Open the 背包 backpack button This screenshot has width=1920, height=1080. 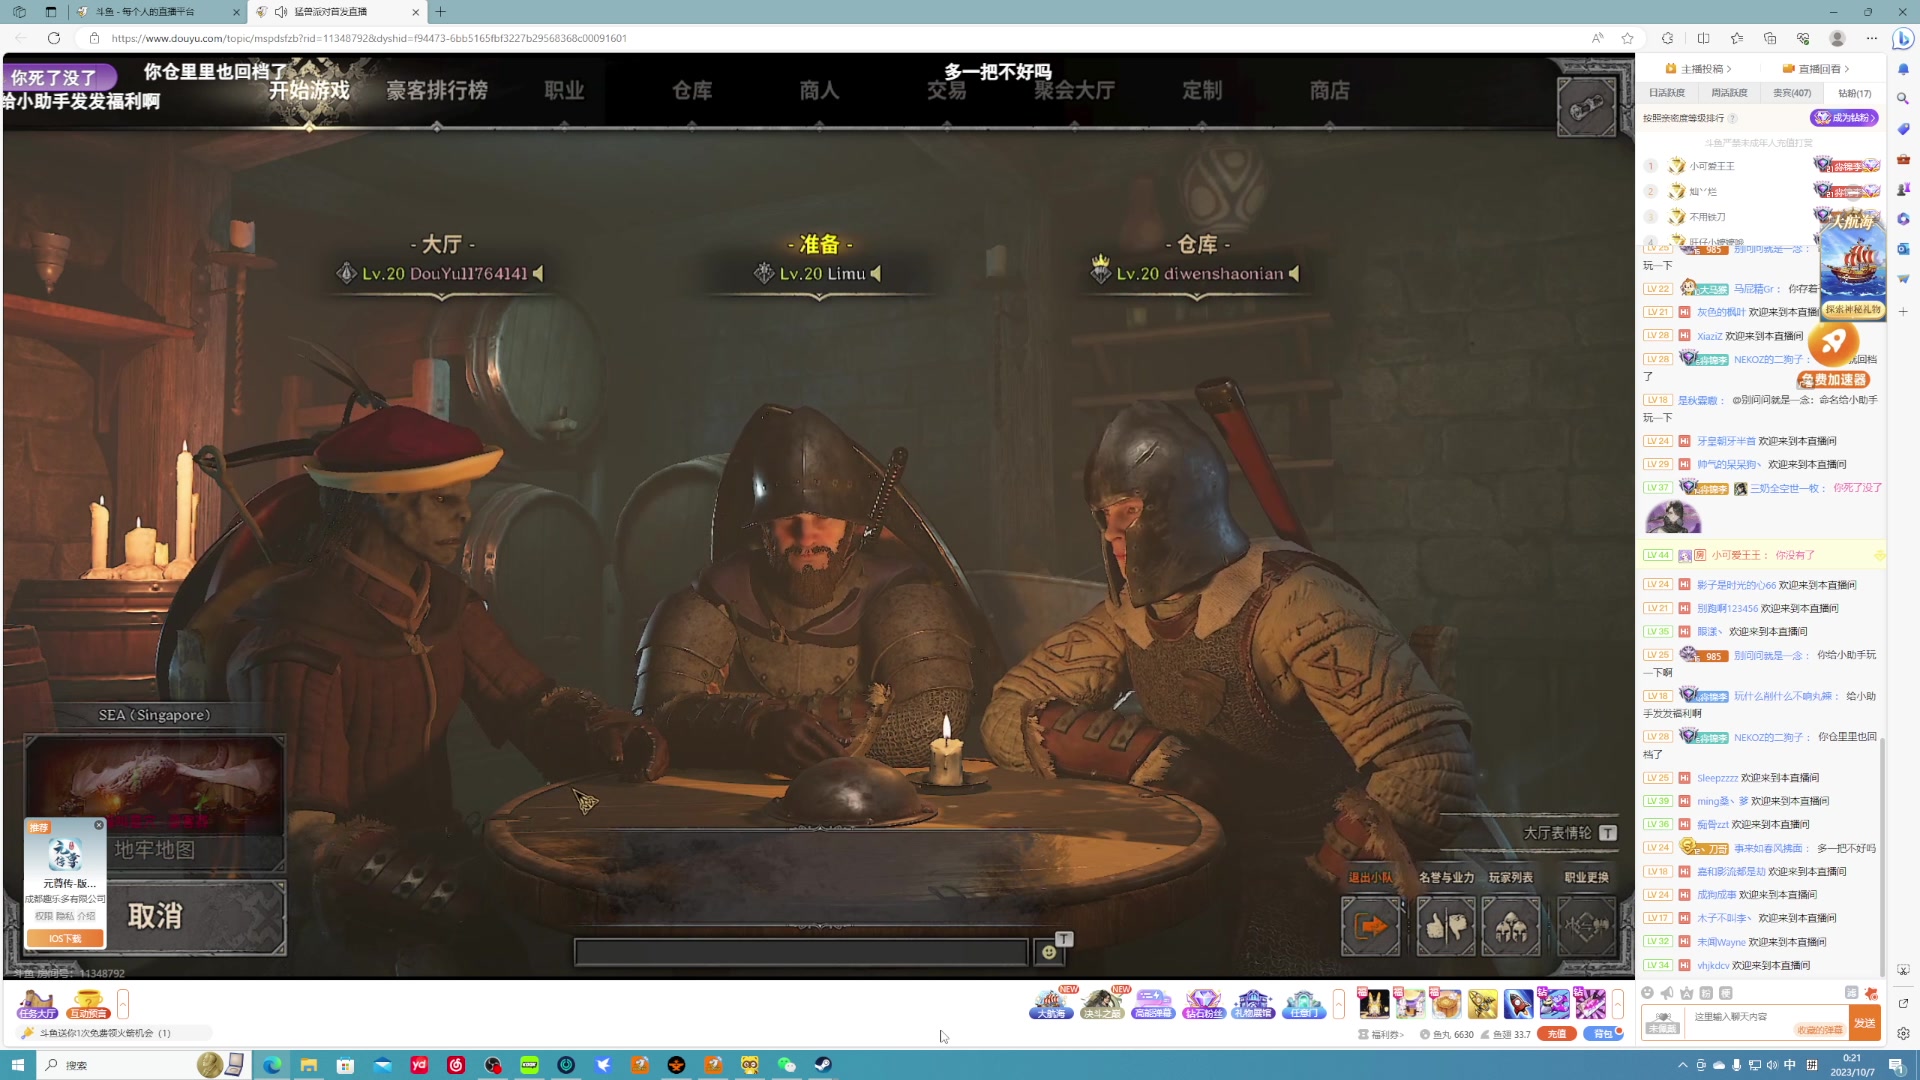[1603, 1034]
